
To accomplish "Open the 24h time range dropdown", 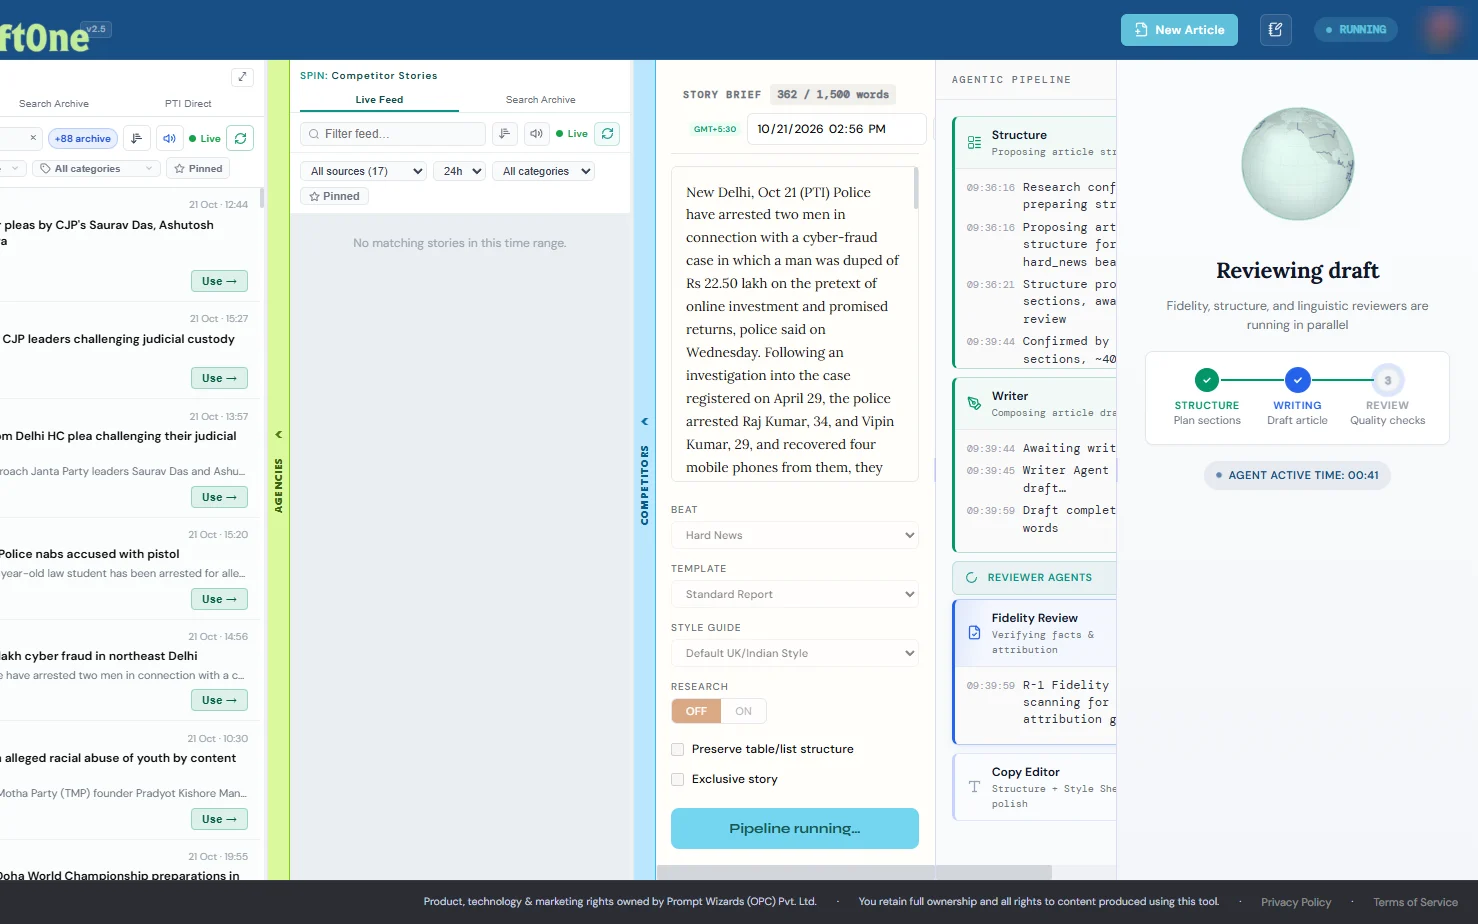I will pyautogui.click(x=460, y=171).
